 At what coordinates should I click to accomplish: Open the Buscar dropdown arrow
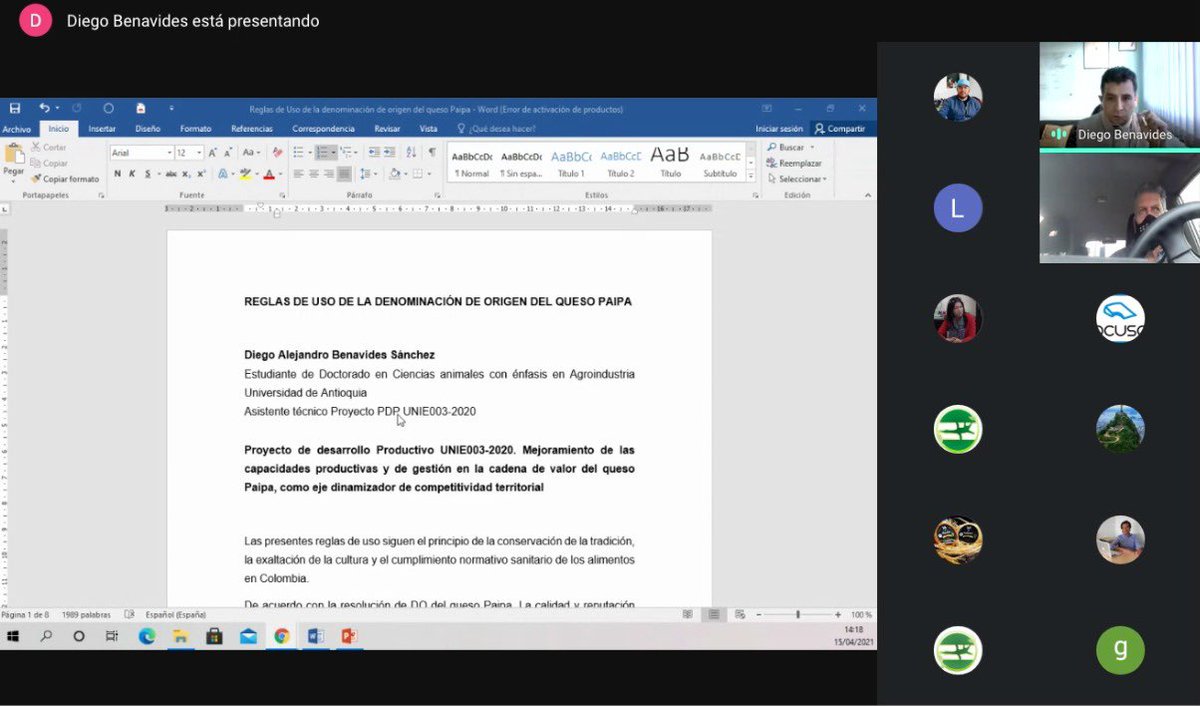(812, 147)
